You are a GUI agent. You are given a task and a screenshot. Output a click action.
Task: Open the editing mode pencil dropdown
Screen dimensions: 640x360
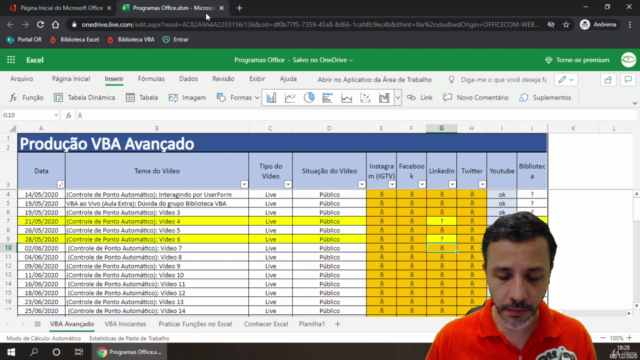[566, 80]
